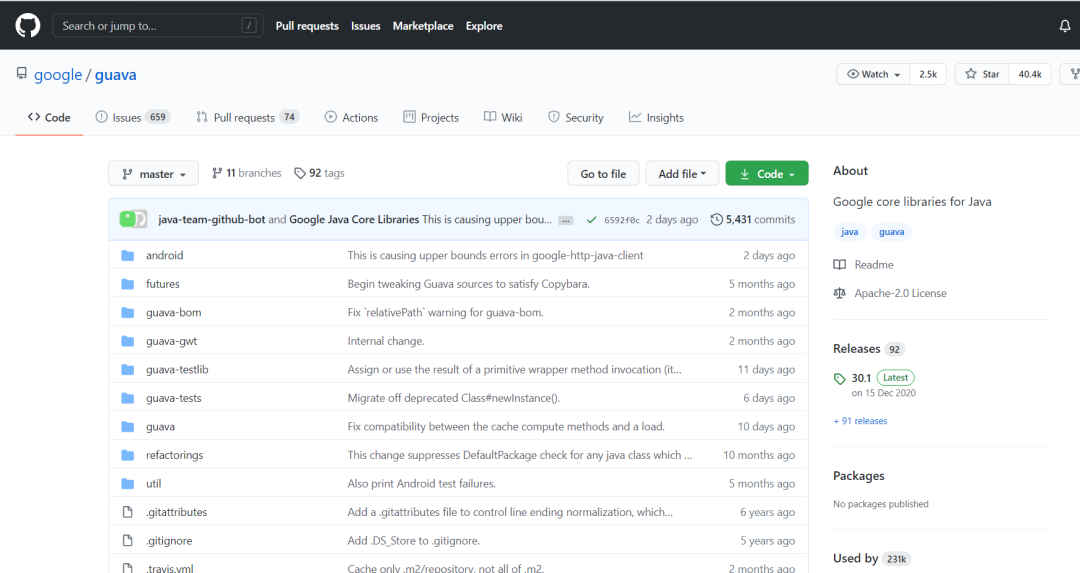Click the commit history clock icon
Image resolution: width=1080 pixels, height=573 pixels.
[x=716, y=220]
